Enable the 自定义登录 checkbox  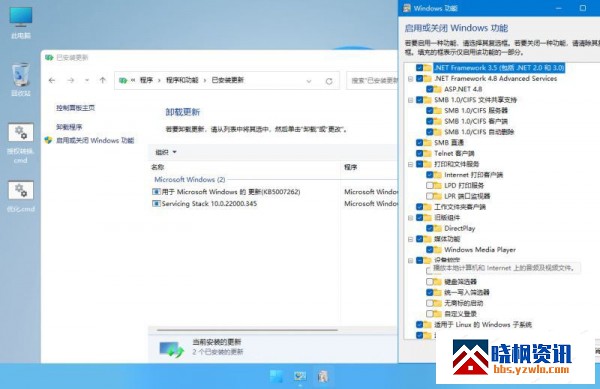[x=429, y=314]
